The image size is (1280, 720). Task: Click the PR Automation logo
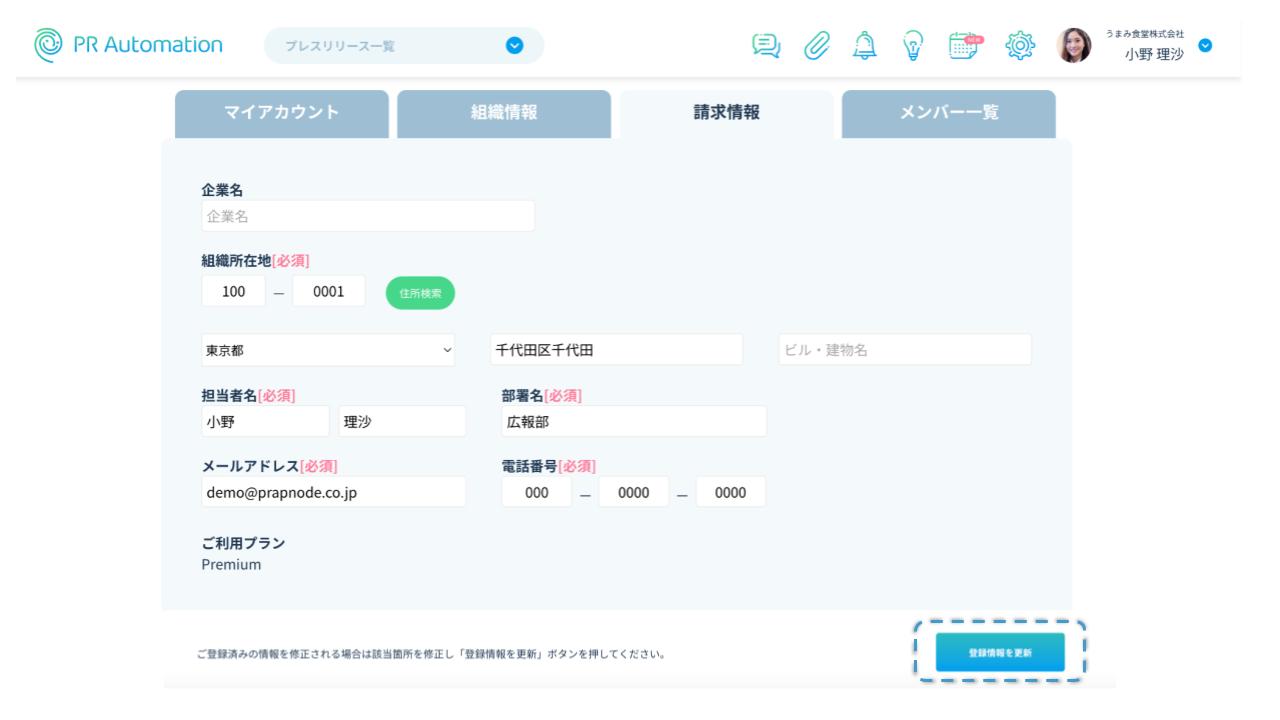126,45
